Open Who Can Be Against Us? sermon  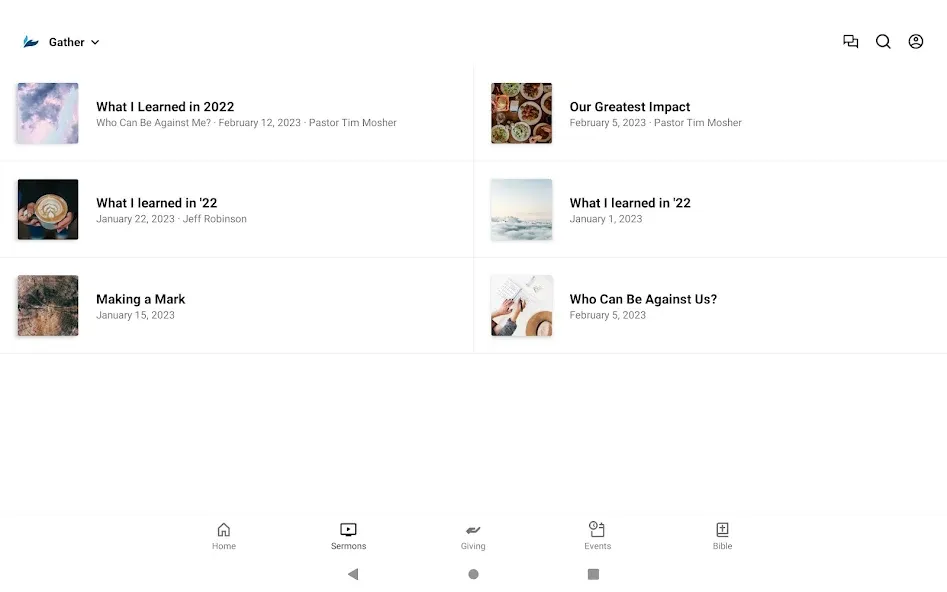pyautogui.click(x=710, y=306)
